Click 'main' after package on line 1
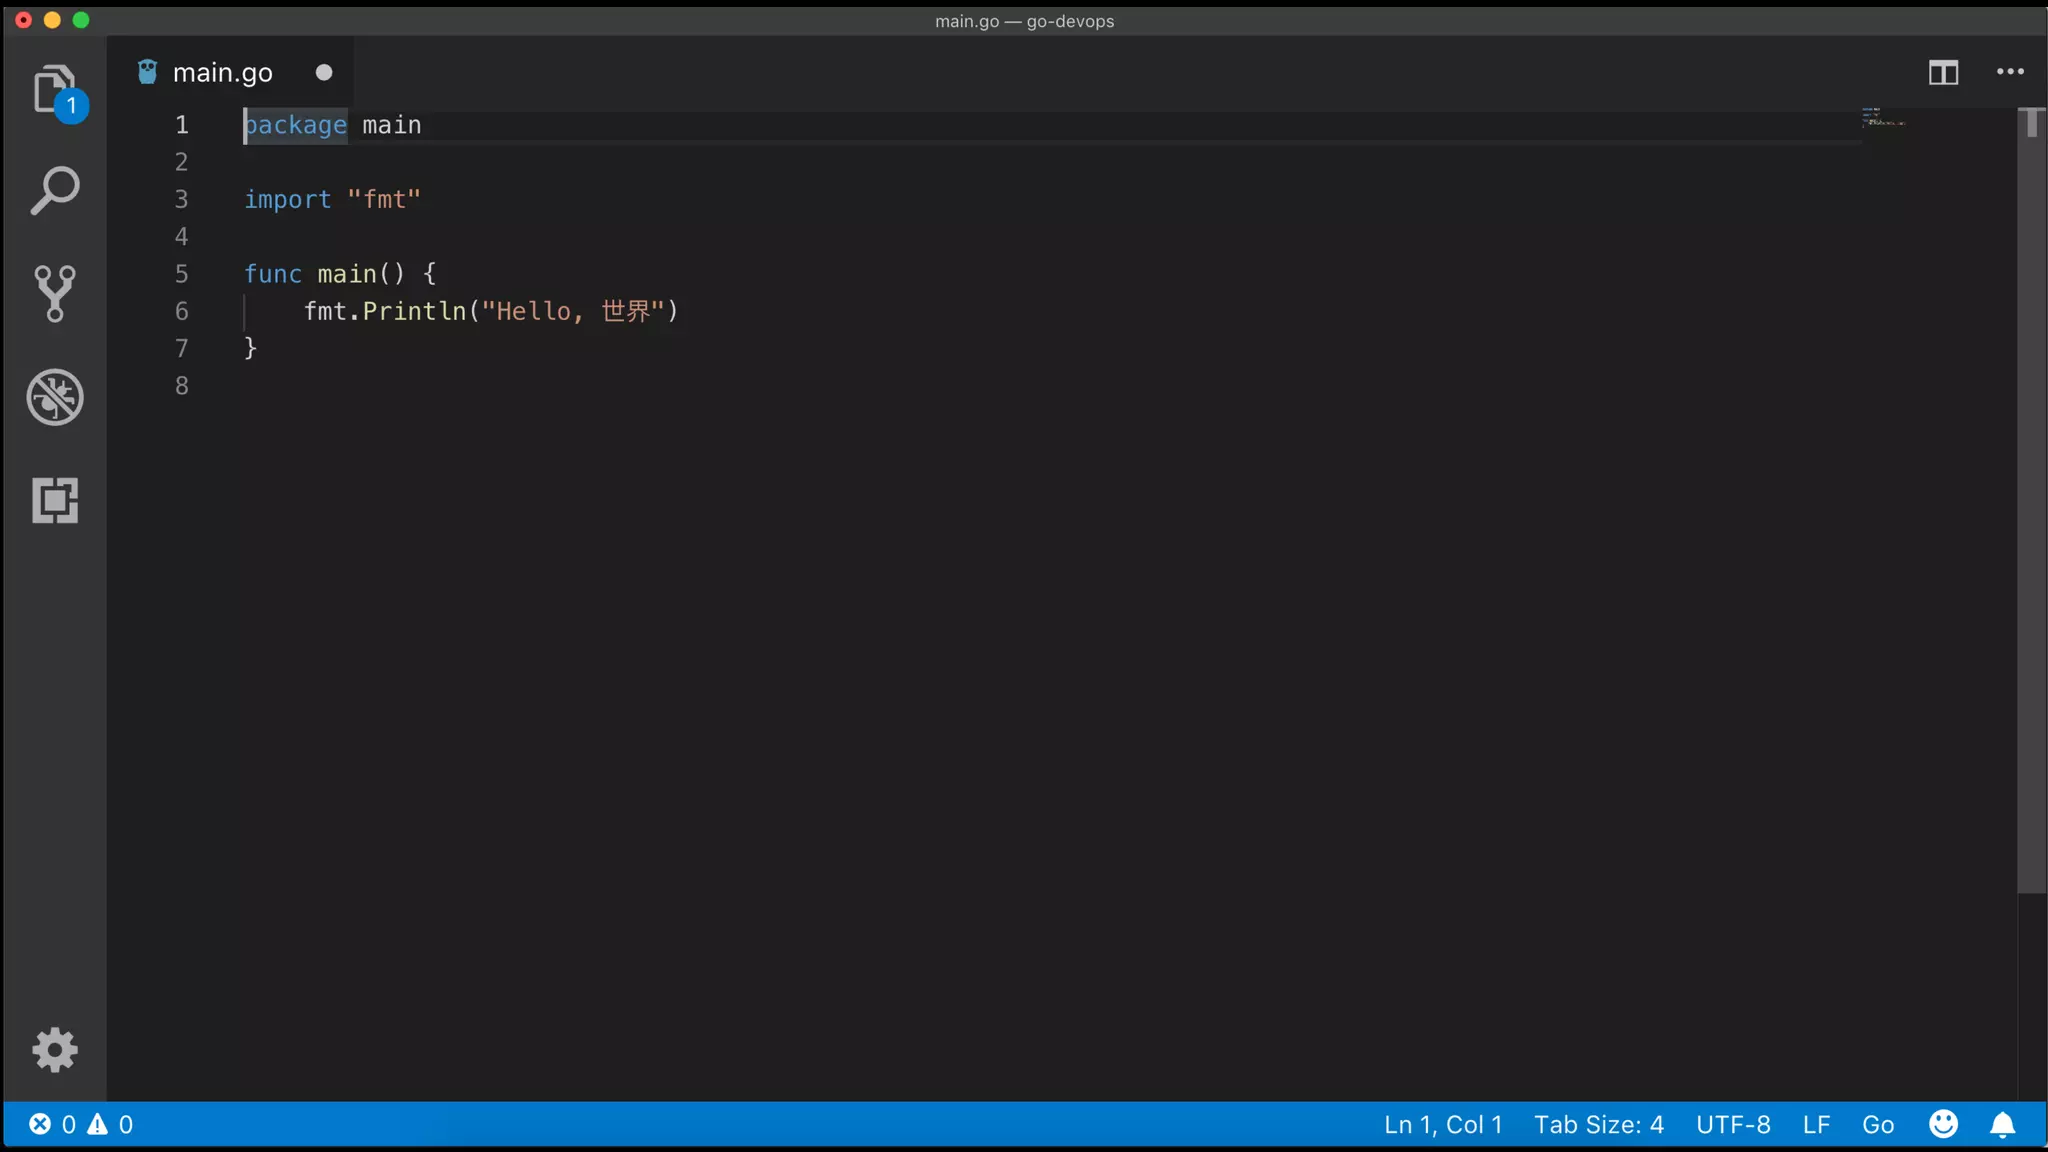 391,125
